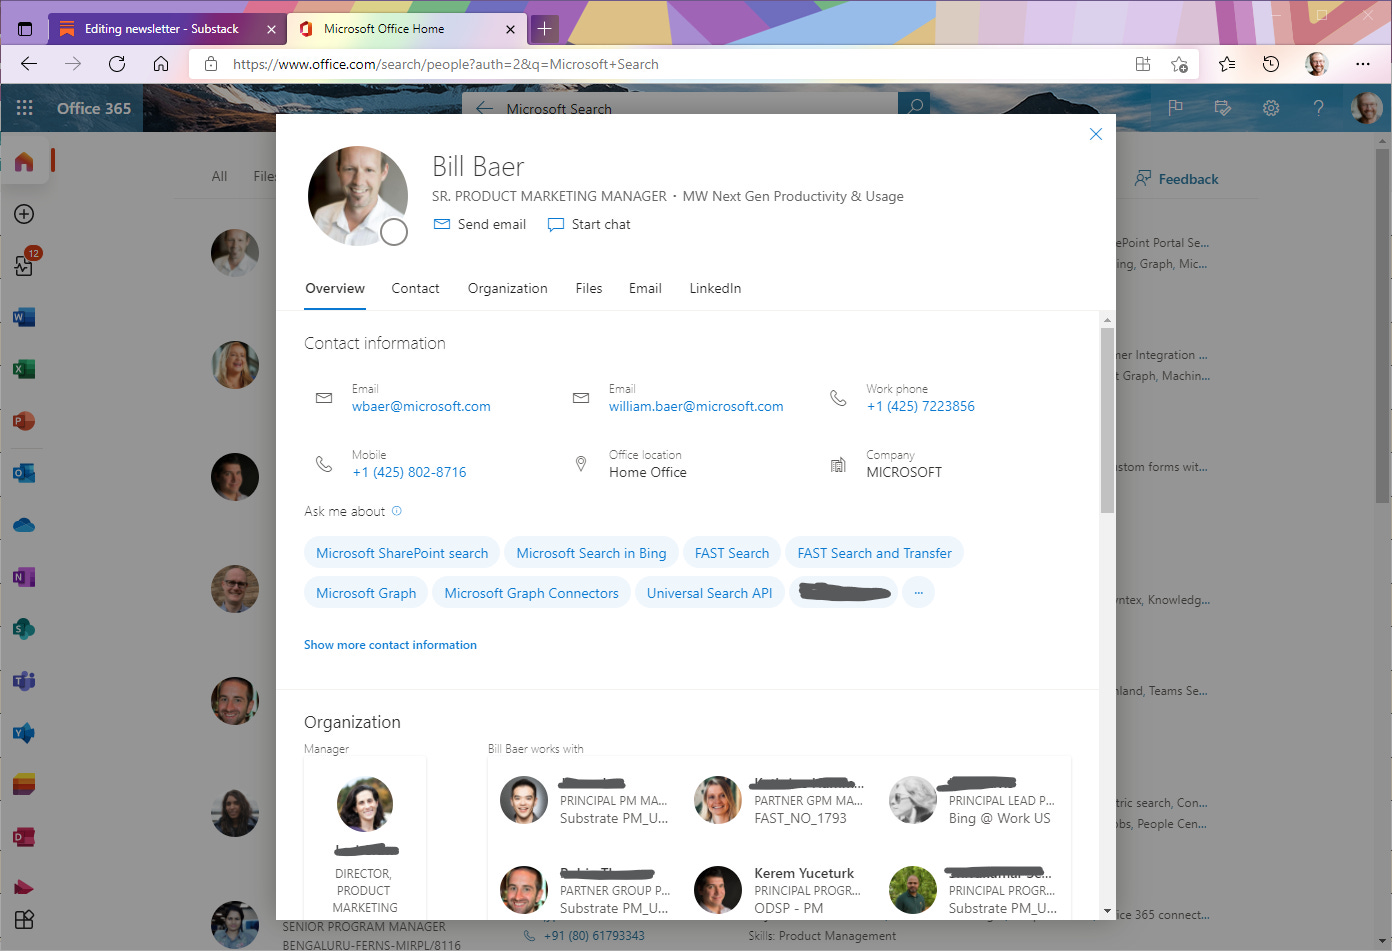Launch PowerPoint from the sidebar
1392x951 pixels.
24,421
